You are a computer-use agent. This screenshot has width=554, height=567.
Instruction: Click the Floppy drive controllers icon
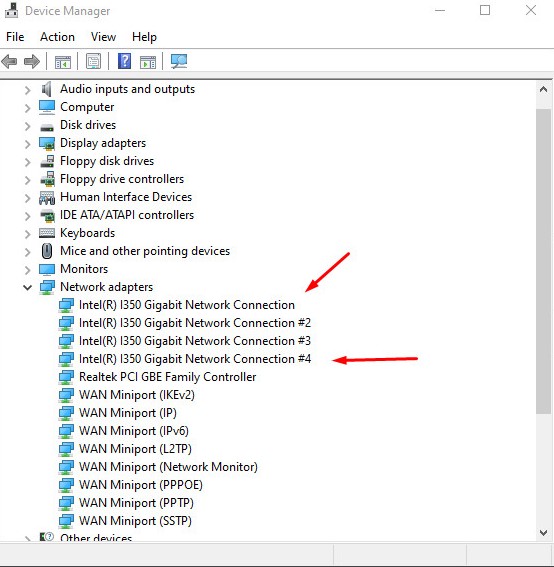47,179
